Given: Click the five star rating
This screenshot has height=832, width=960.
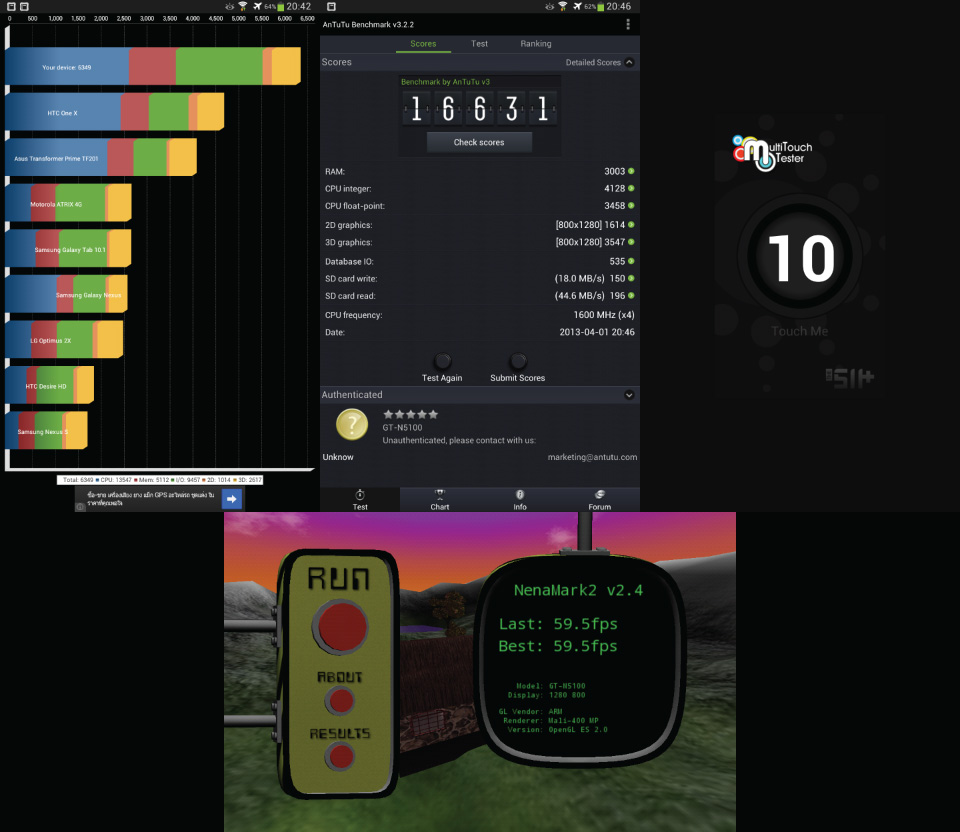Looking at the screenshot, I should 410,414.
